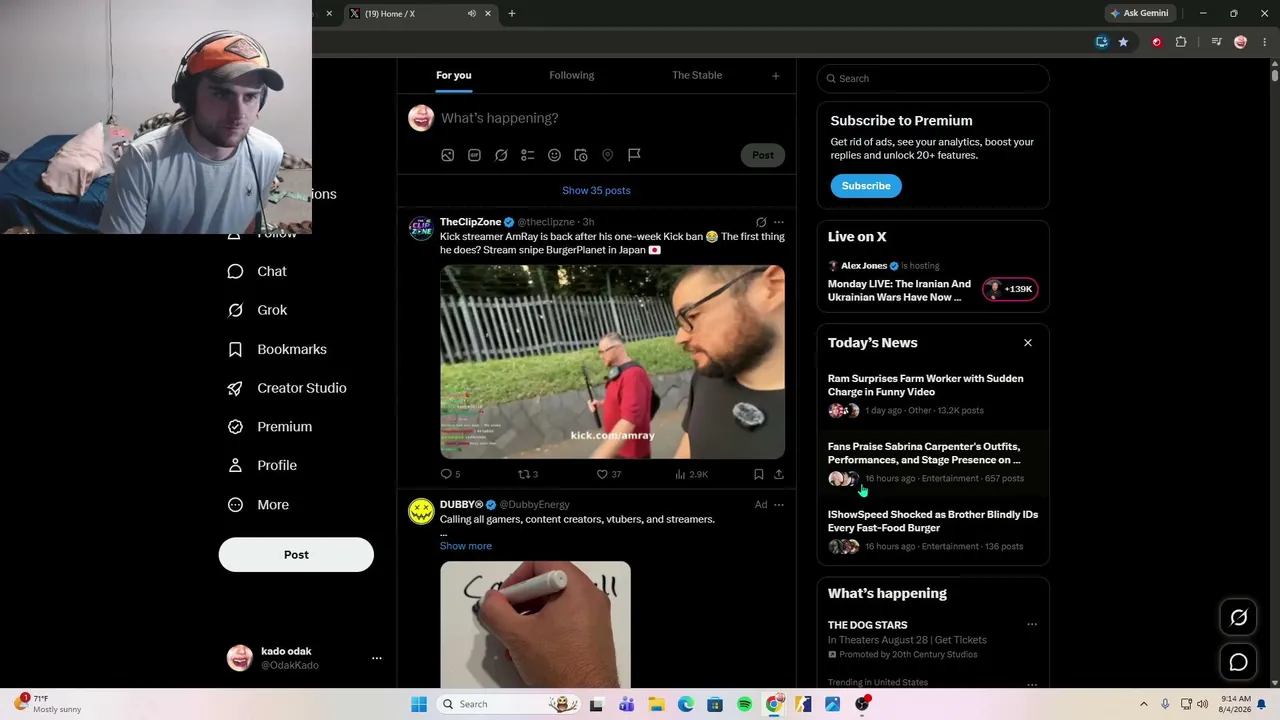
Task: Open Sabrina Carpenter news story
Action: 933,463
